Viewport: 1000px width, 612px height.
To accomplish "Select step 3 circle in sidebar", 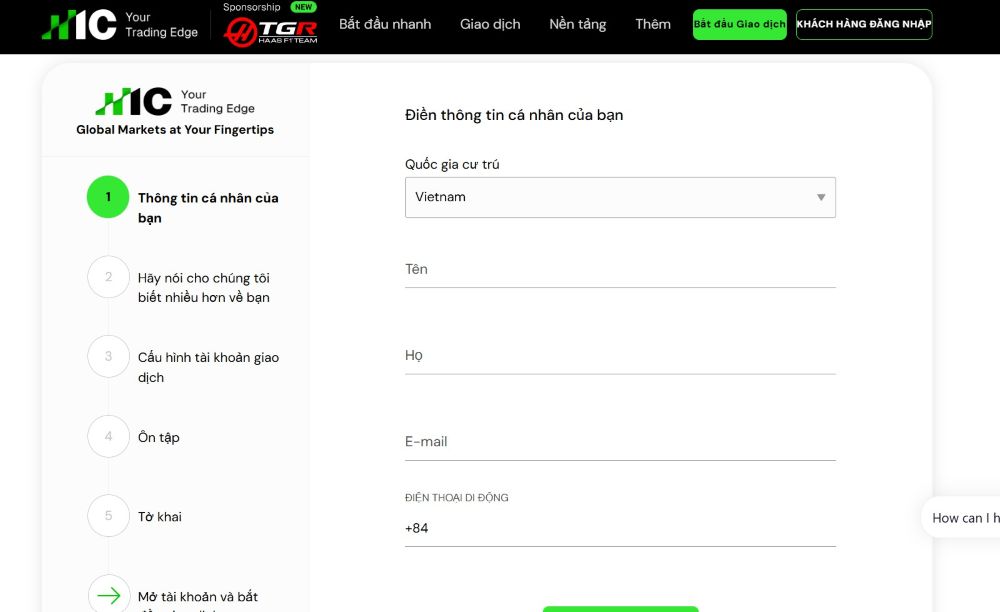I will coord(108,356).
